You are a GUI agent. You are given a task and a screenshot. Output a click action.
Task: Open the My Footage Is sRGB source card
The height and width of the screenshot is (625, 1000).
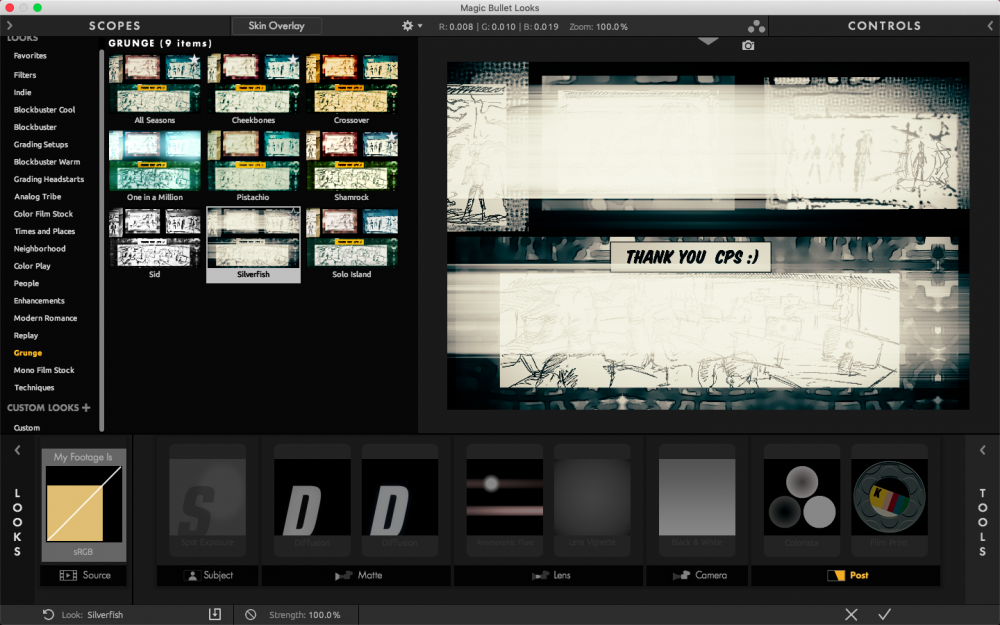[x=84, y=505]
